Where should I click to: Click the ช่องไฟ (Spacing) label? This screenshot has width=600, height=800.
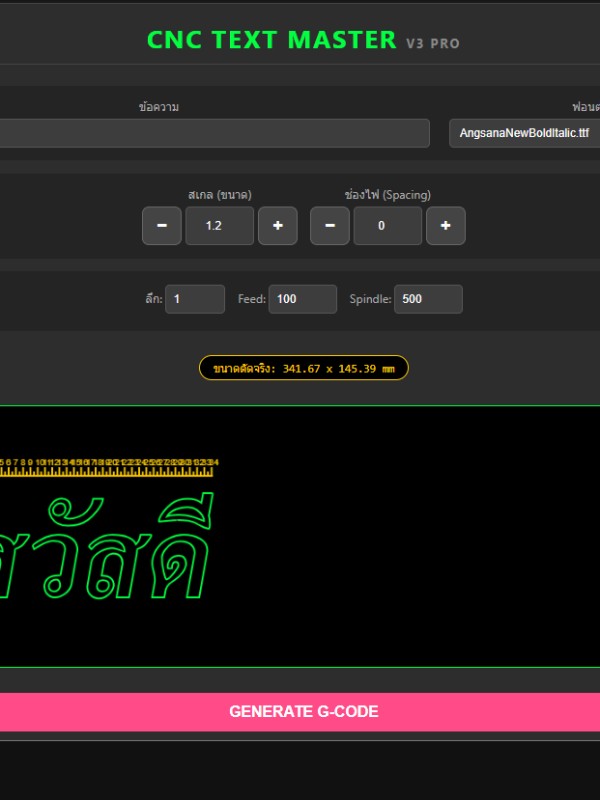387,195
